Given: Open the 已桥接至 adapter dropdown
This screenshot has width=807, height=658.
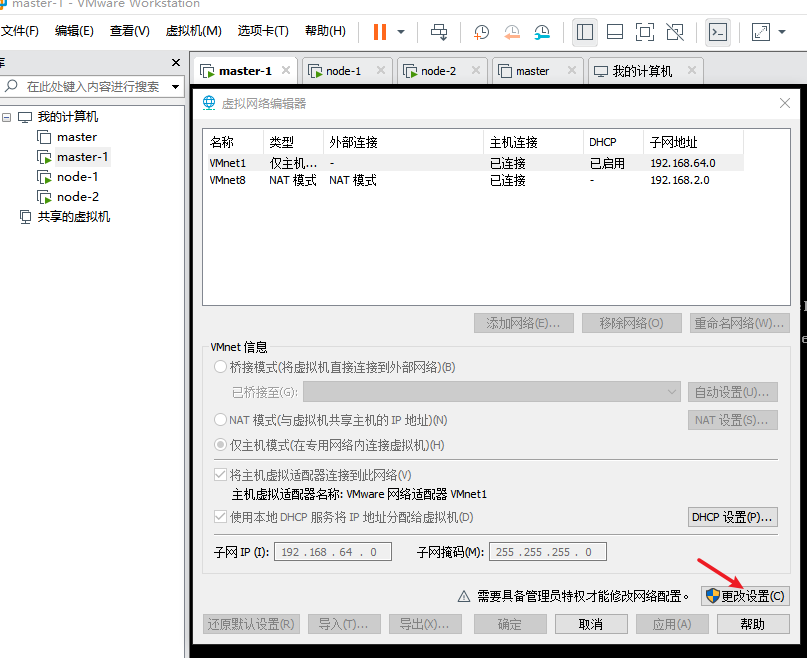Looking at the screenshot, I should (492, 392).
